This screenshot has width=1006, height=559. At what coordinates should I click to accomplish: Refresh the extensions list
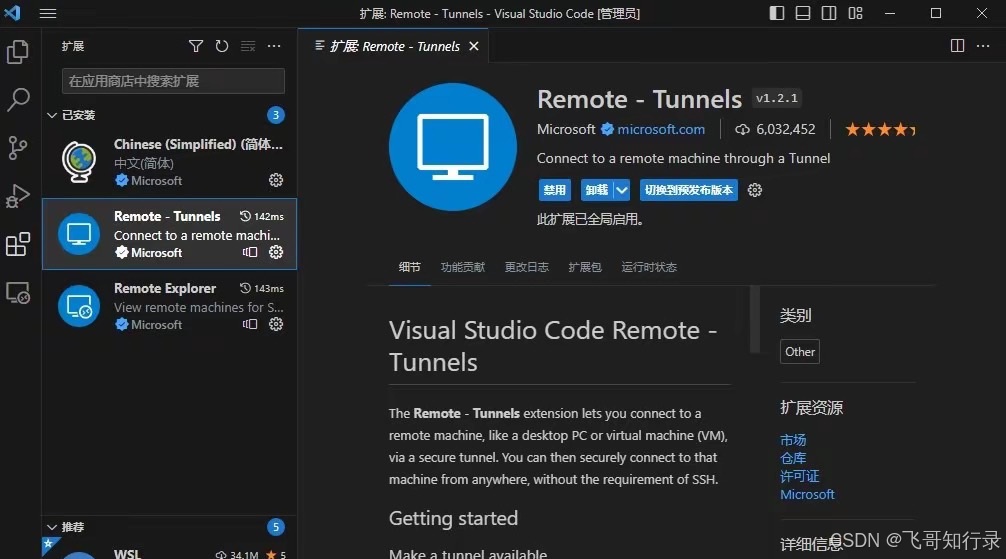pyautogui.click(x=222, y=46)
